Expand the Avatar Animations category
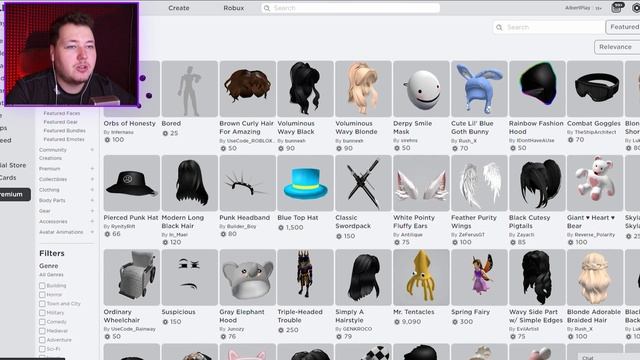Viewport: 640px width, 360px height. point(92,232)
